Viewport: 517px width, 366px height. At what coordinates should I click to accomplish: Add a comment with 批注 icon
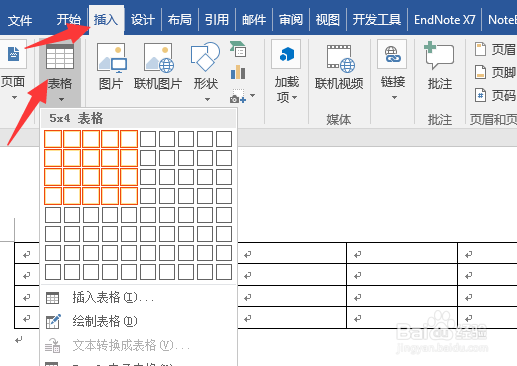(x=439, y=55)
